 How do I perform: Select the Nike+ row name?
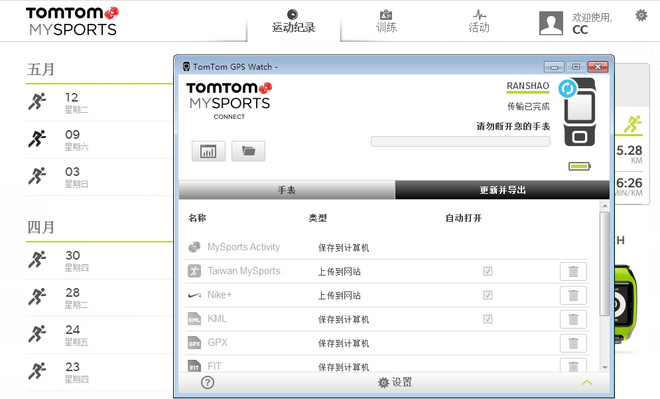click(219, 295)
